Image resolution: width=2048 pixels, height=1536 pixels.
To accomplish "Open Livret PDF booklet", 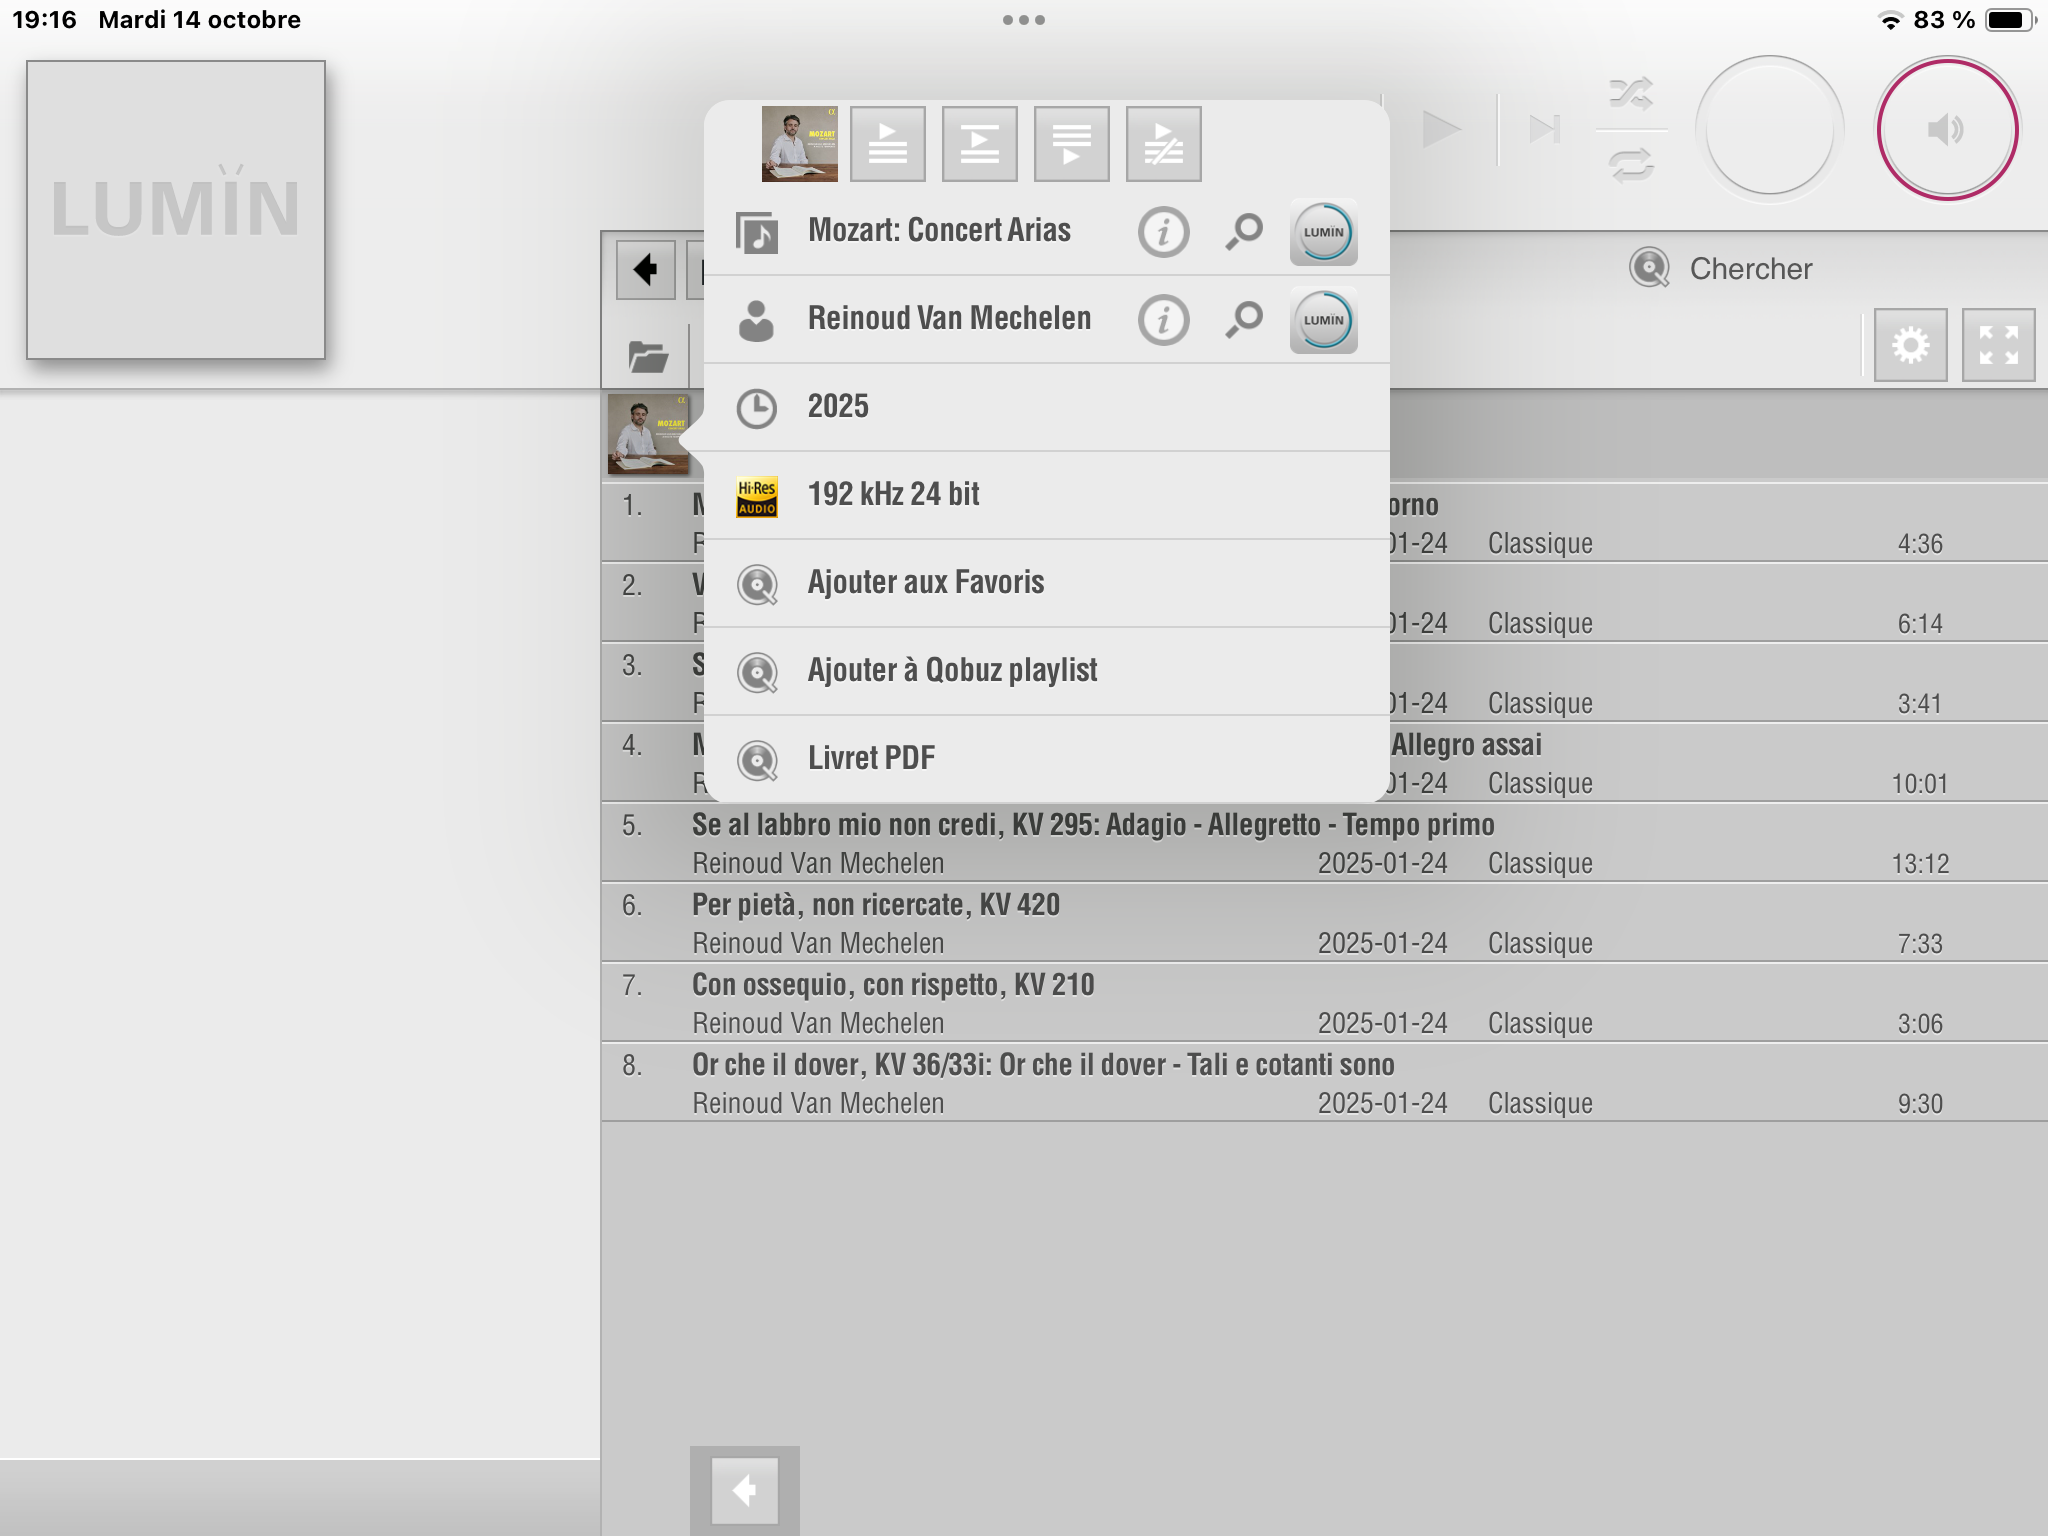I will 870,759.
